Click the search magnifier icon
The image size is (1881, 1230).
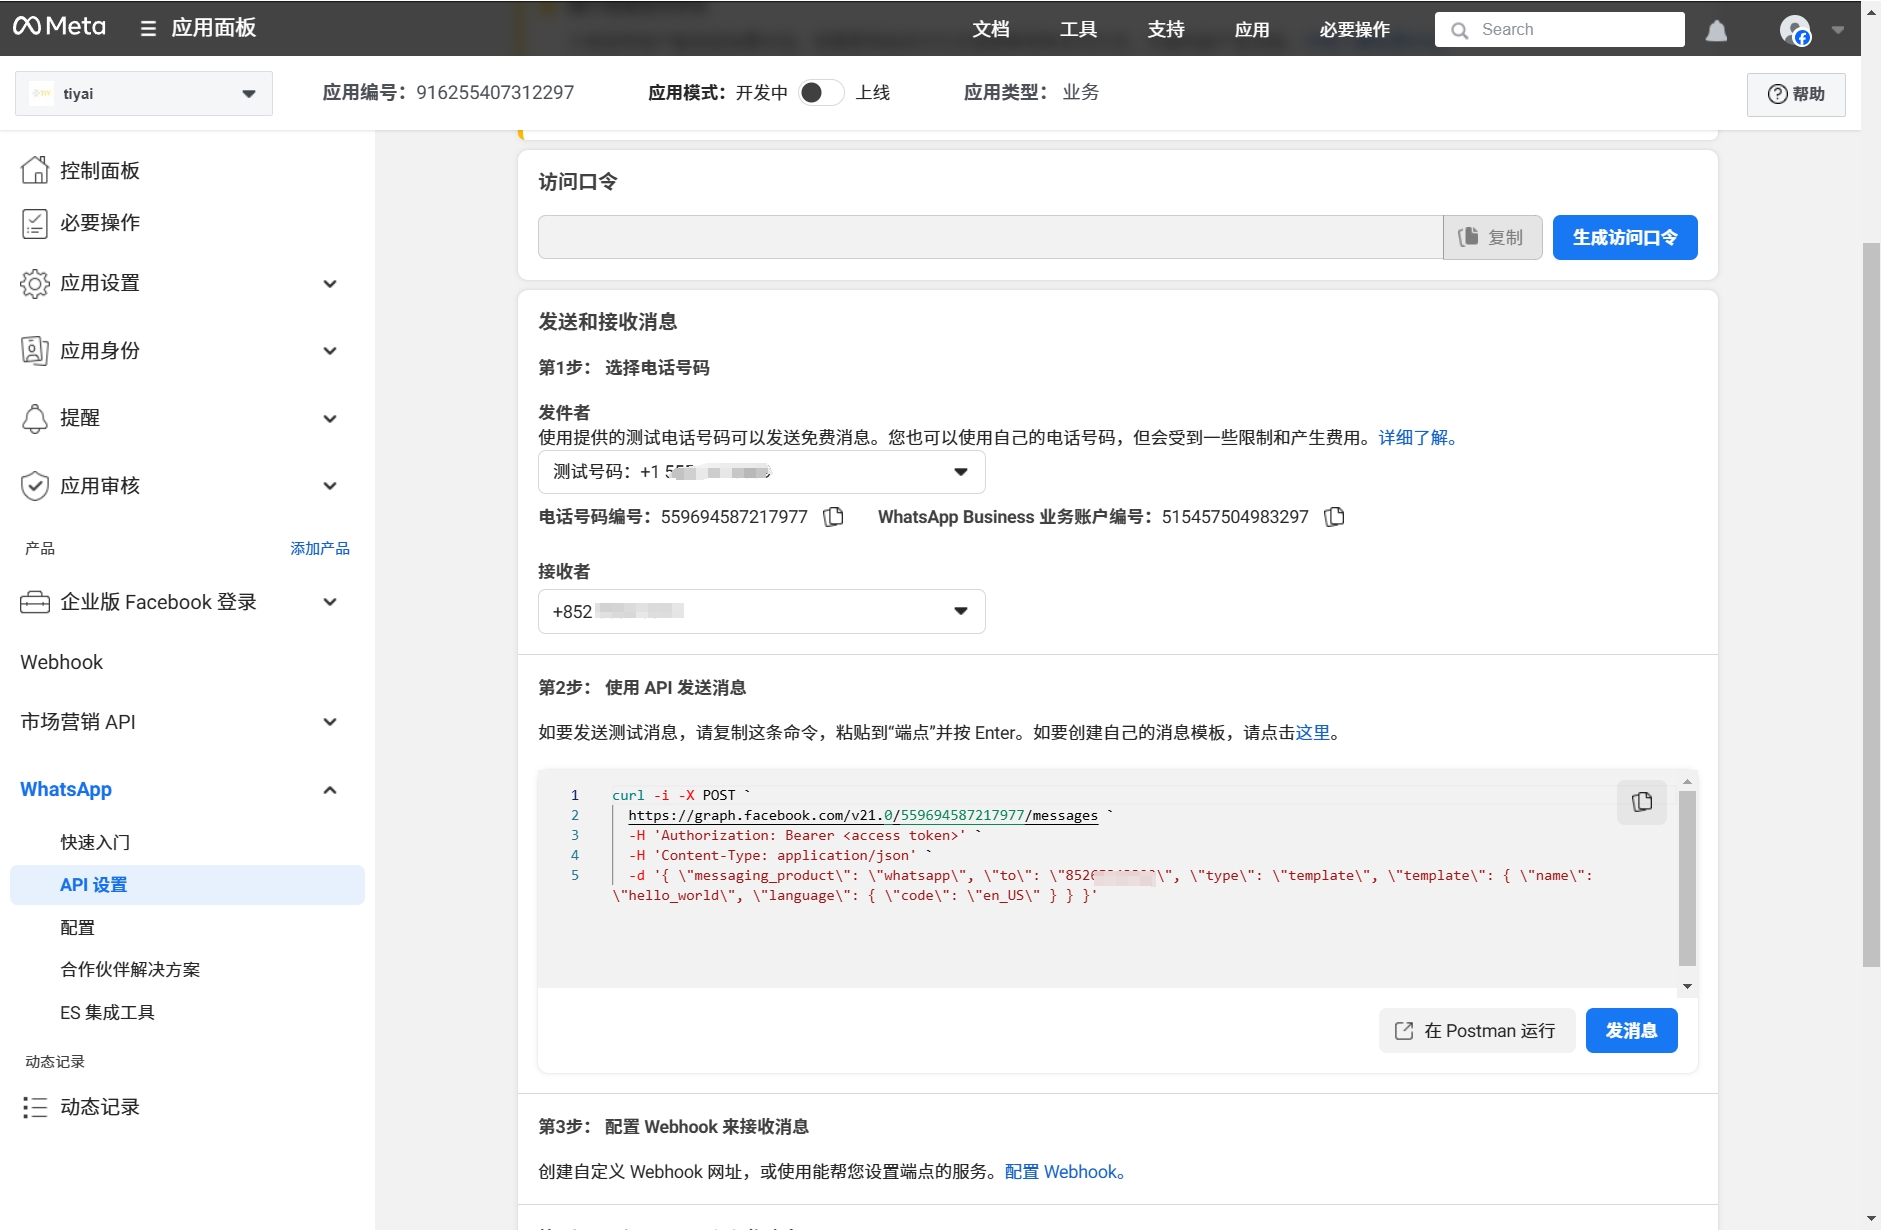tap(1460, 31)
